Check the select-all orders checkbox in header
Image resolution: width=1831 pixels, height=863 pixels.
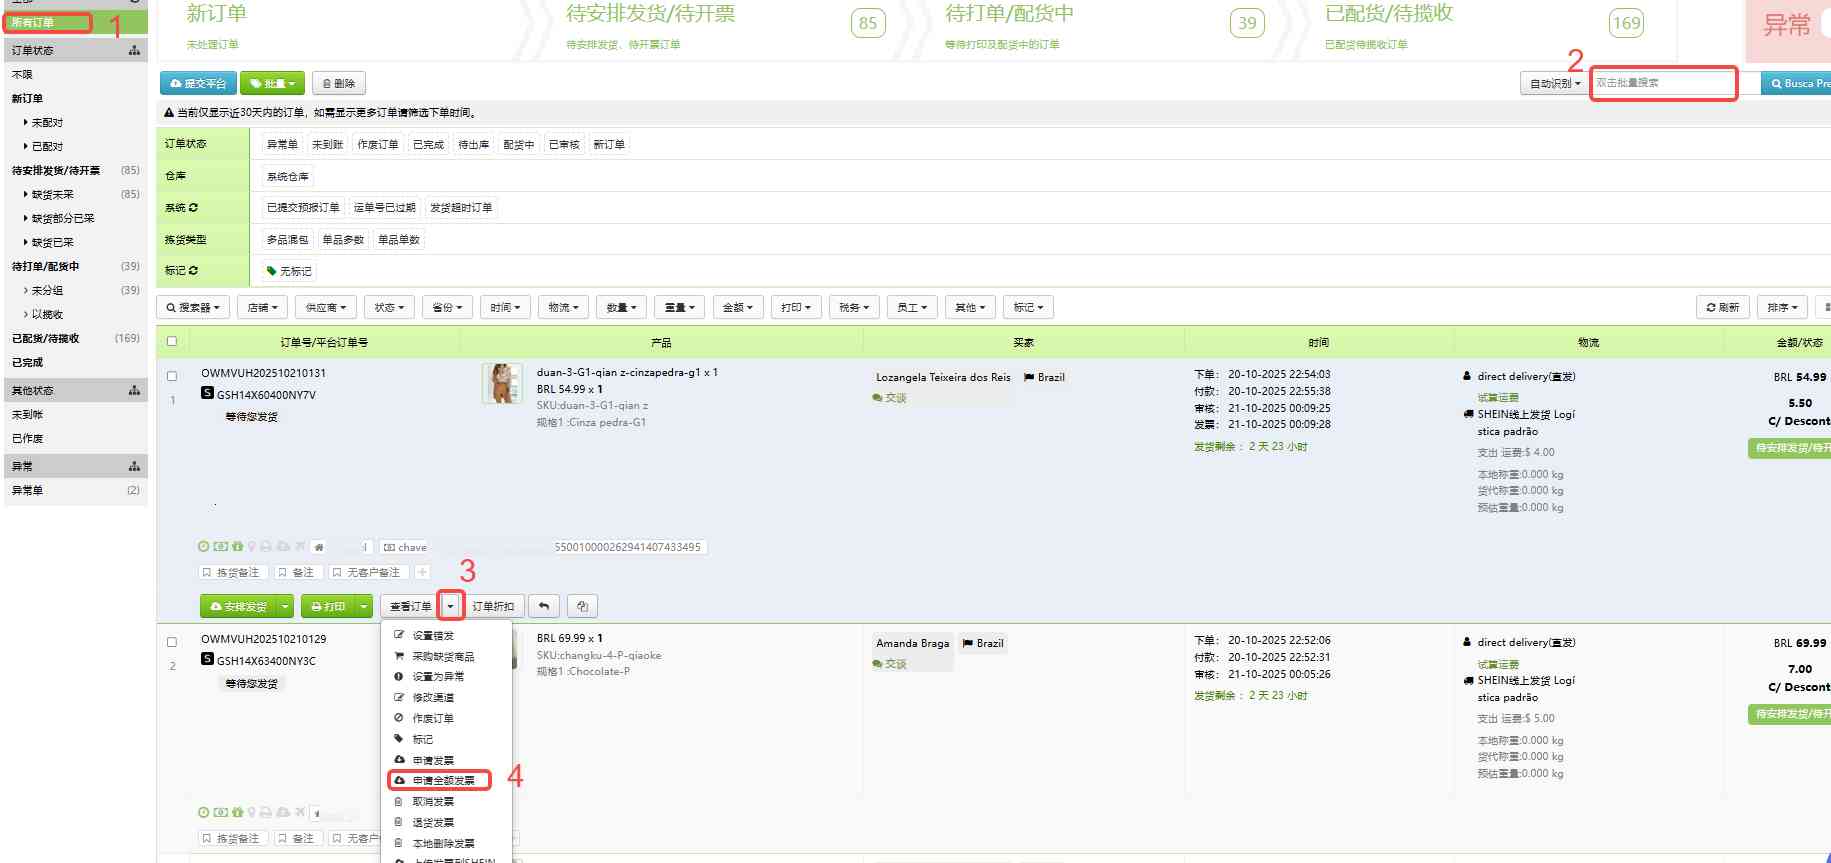tap(172, 342)
